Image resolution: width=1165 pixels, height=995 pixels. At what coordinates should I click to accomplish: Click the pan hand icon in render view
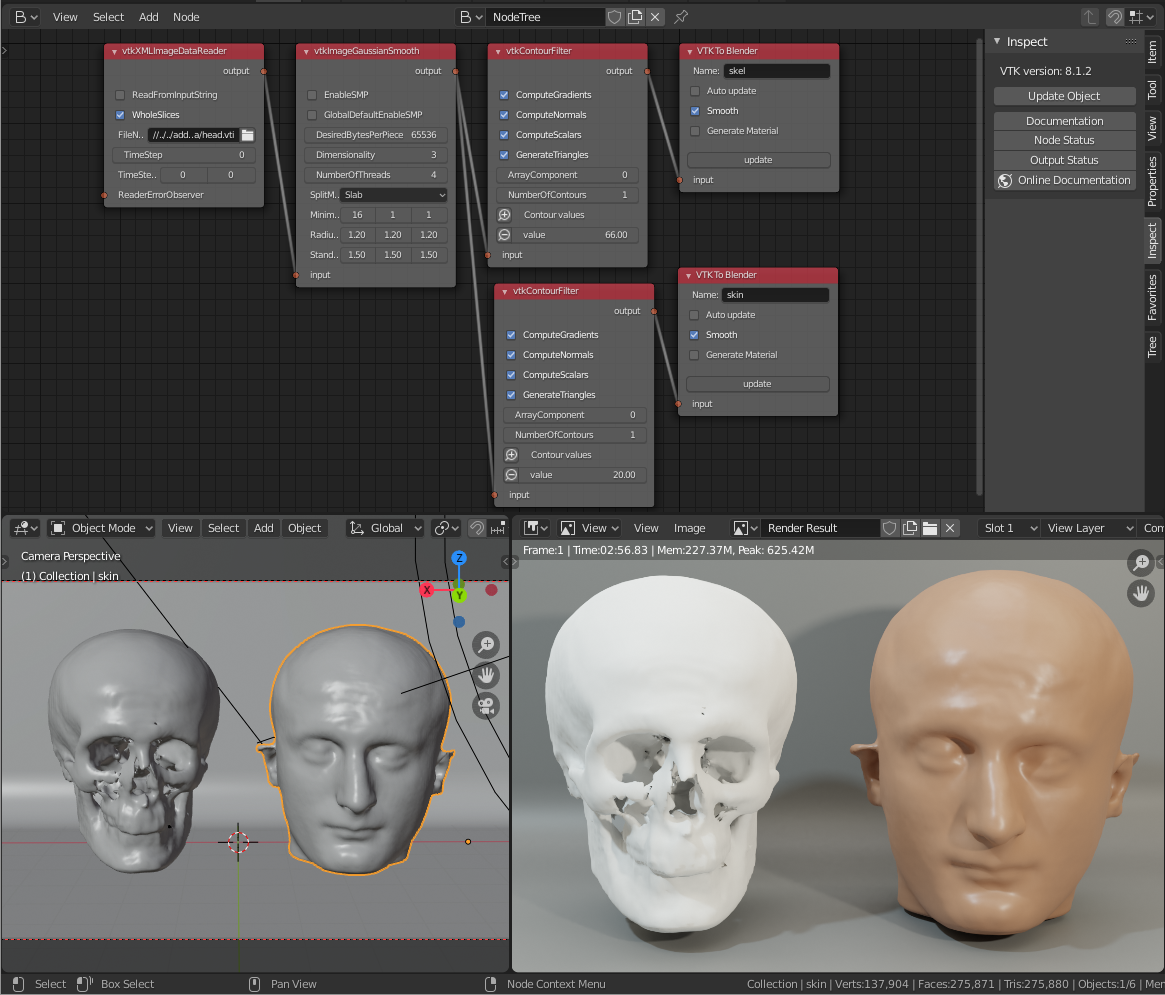click(x=1140, y=593)
